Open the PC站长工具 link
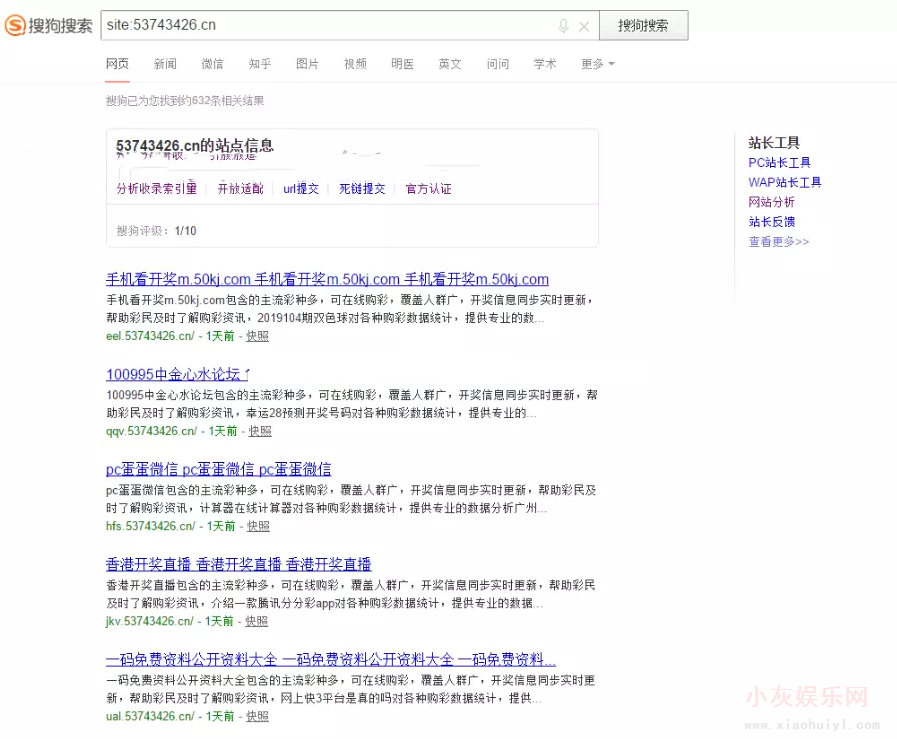 click(779, 161)
